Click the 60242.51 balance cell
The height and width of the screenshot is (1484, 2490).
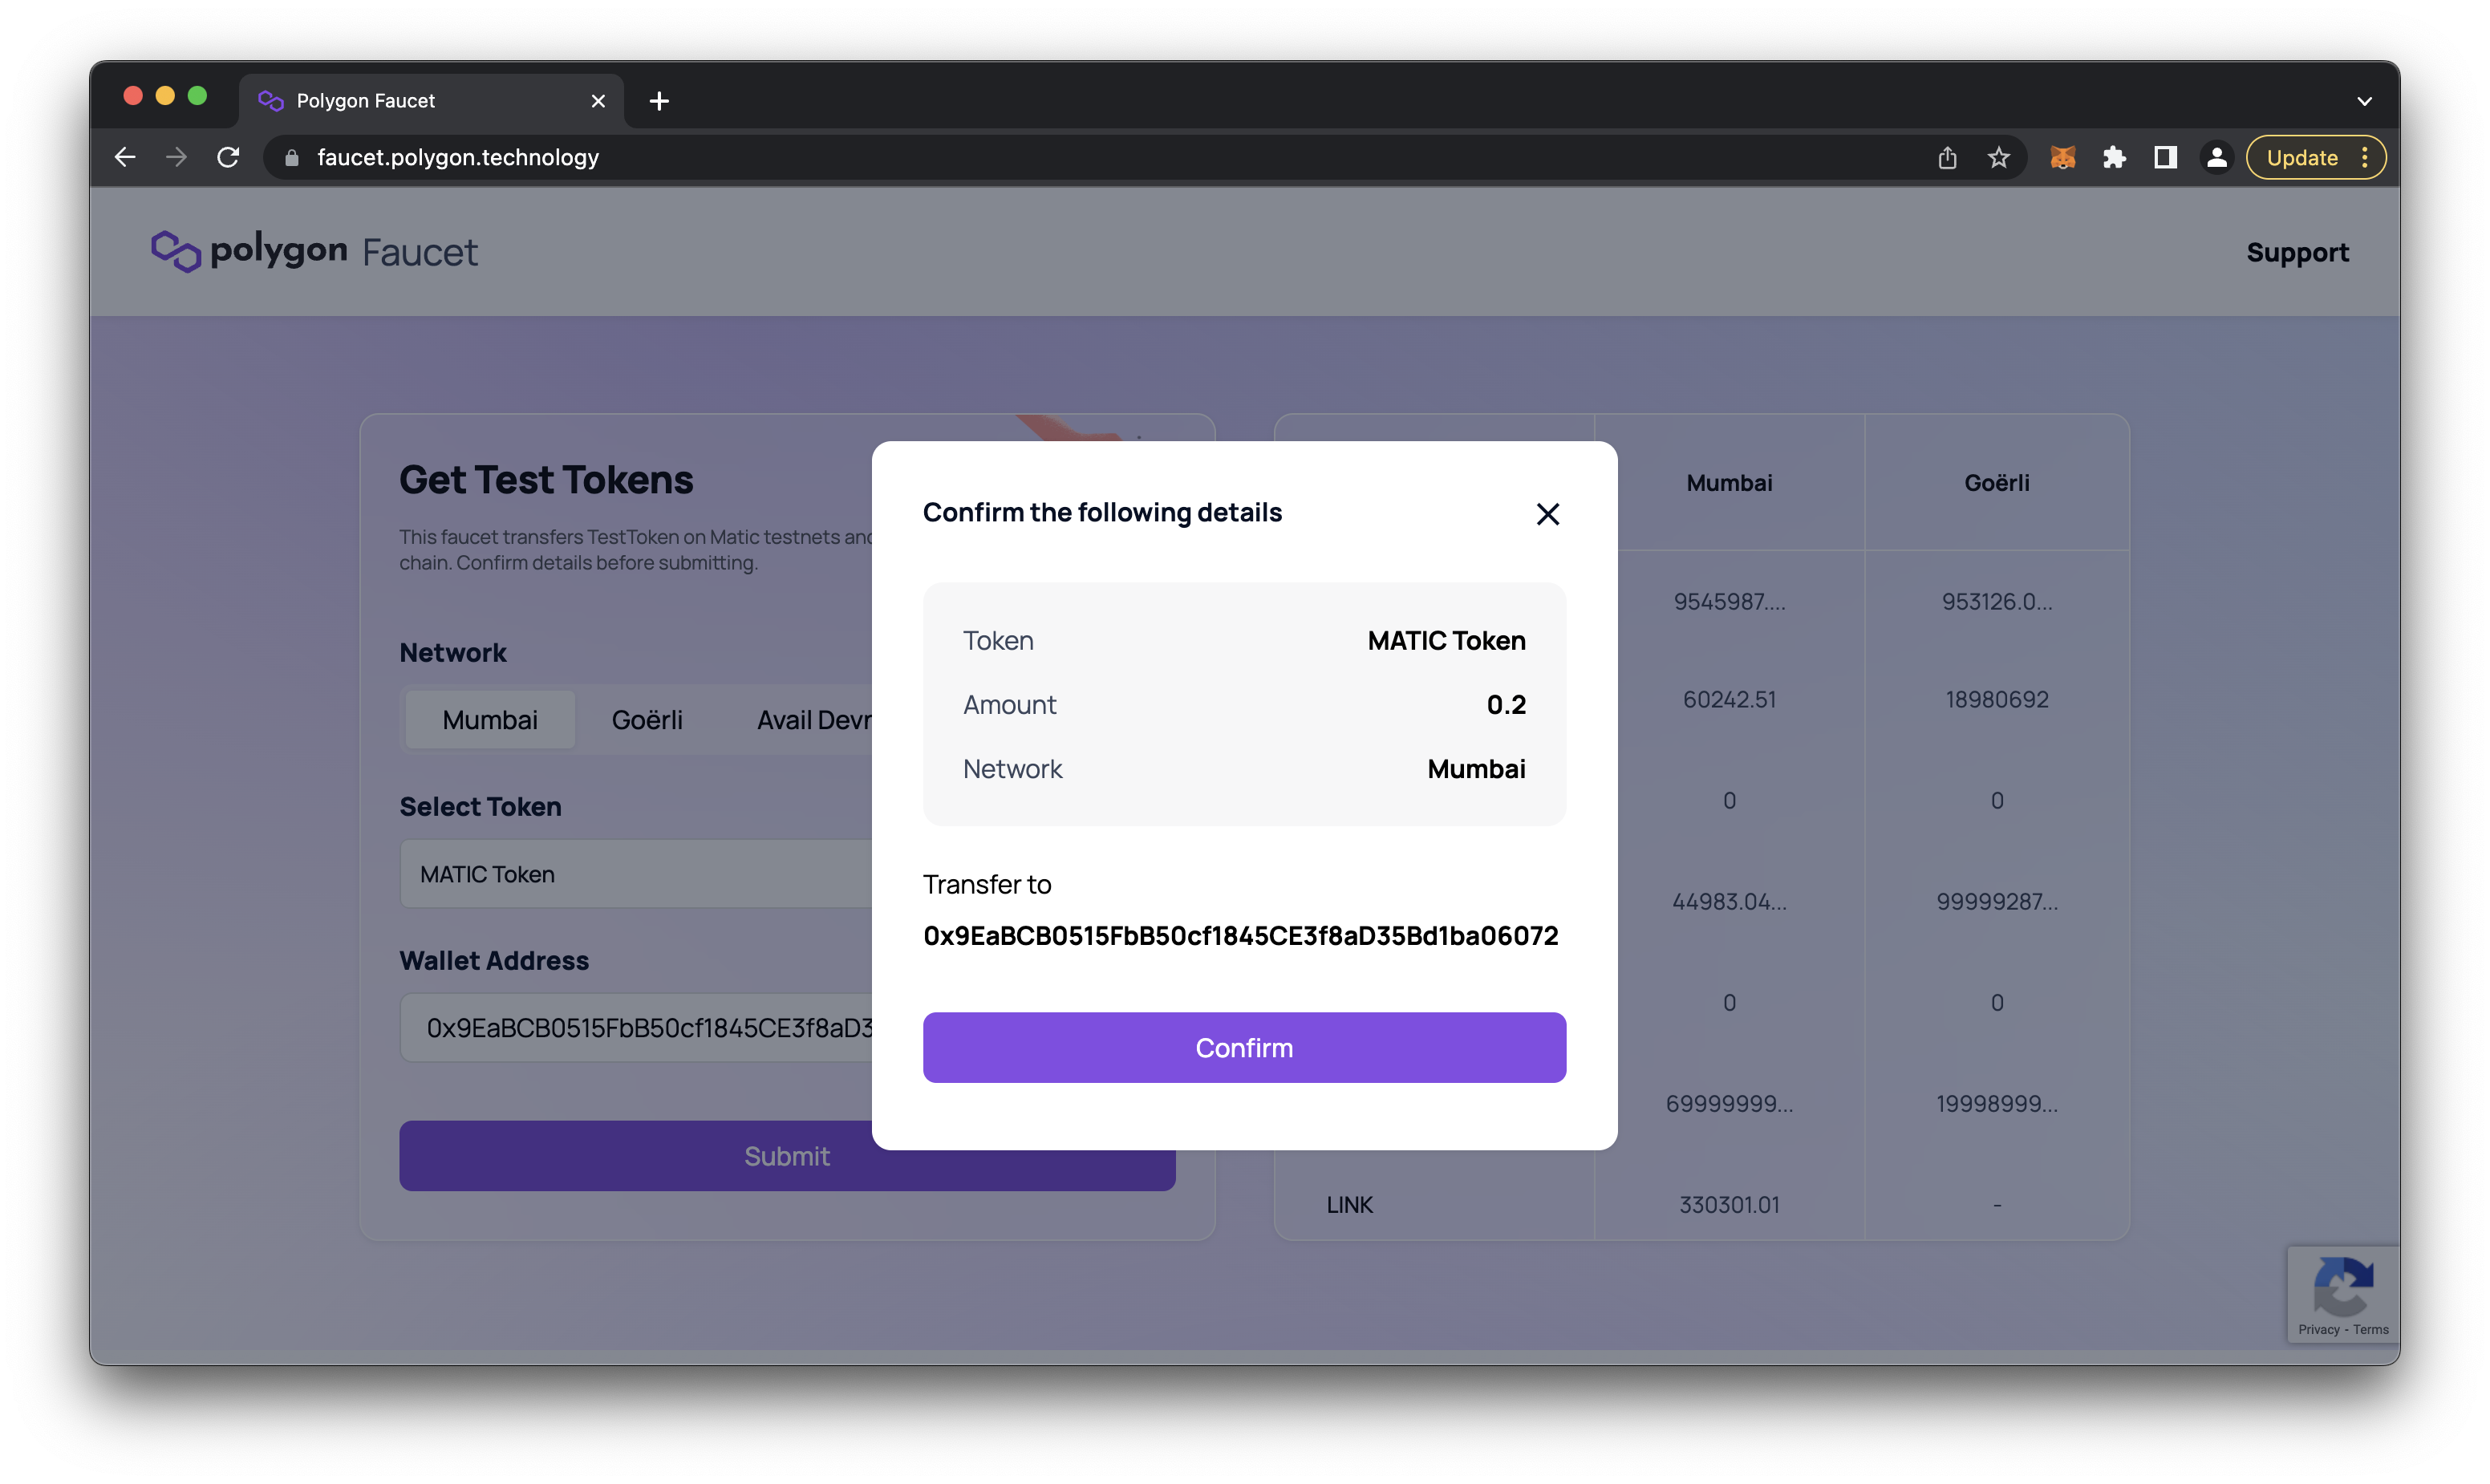click(x=1729, y=699)
